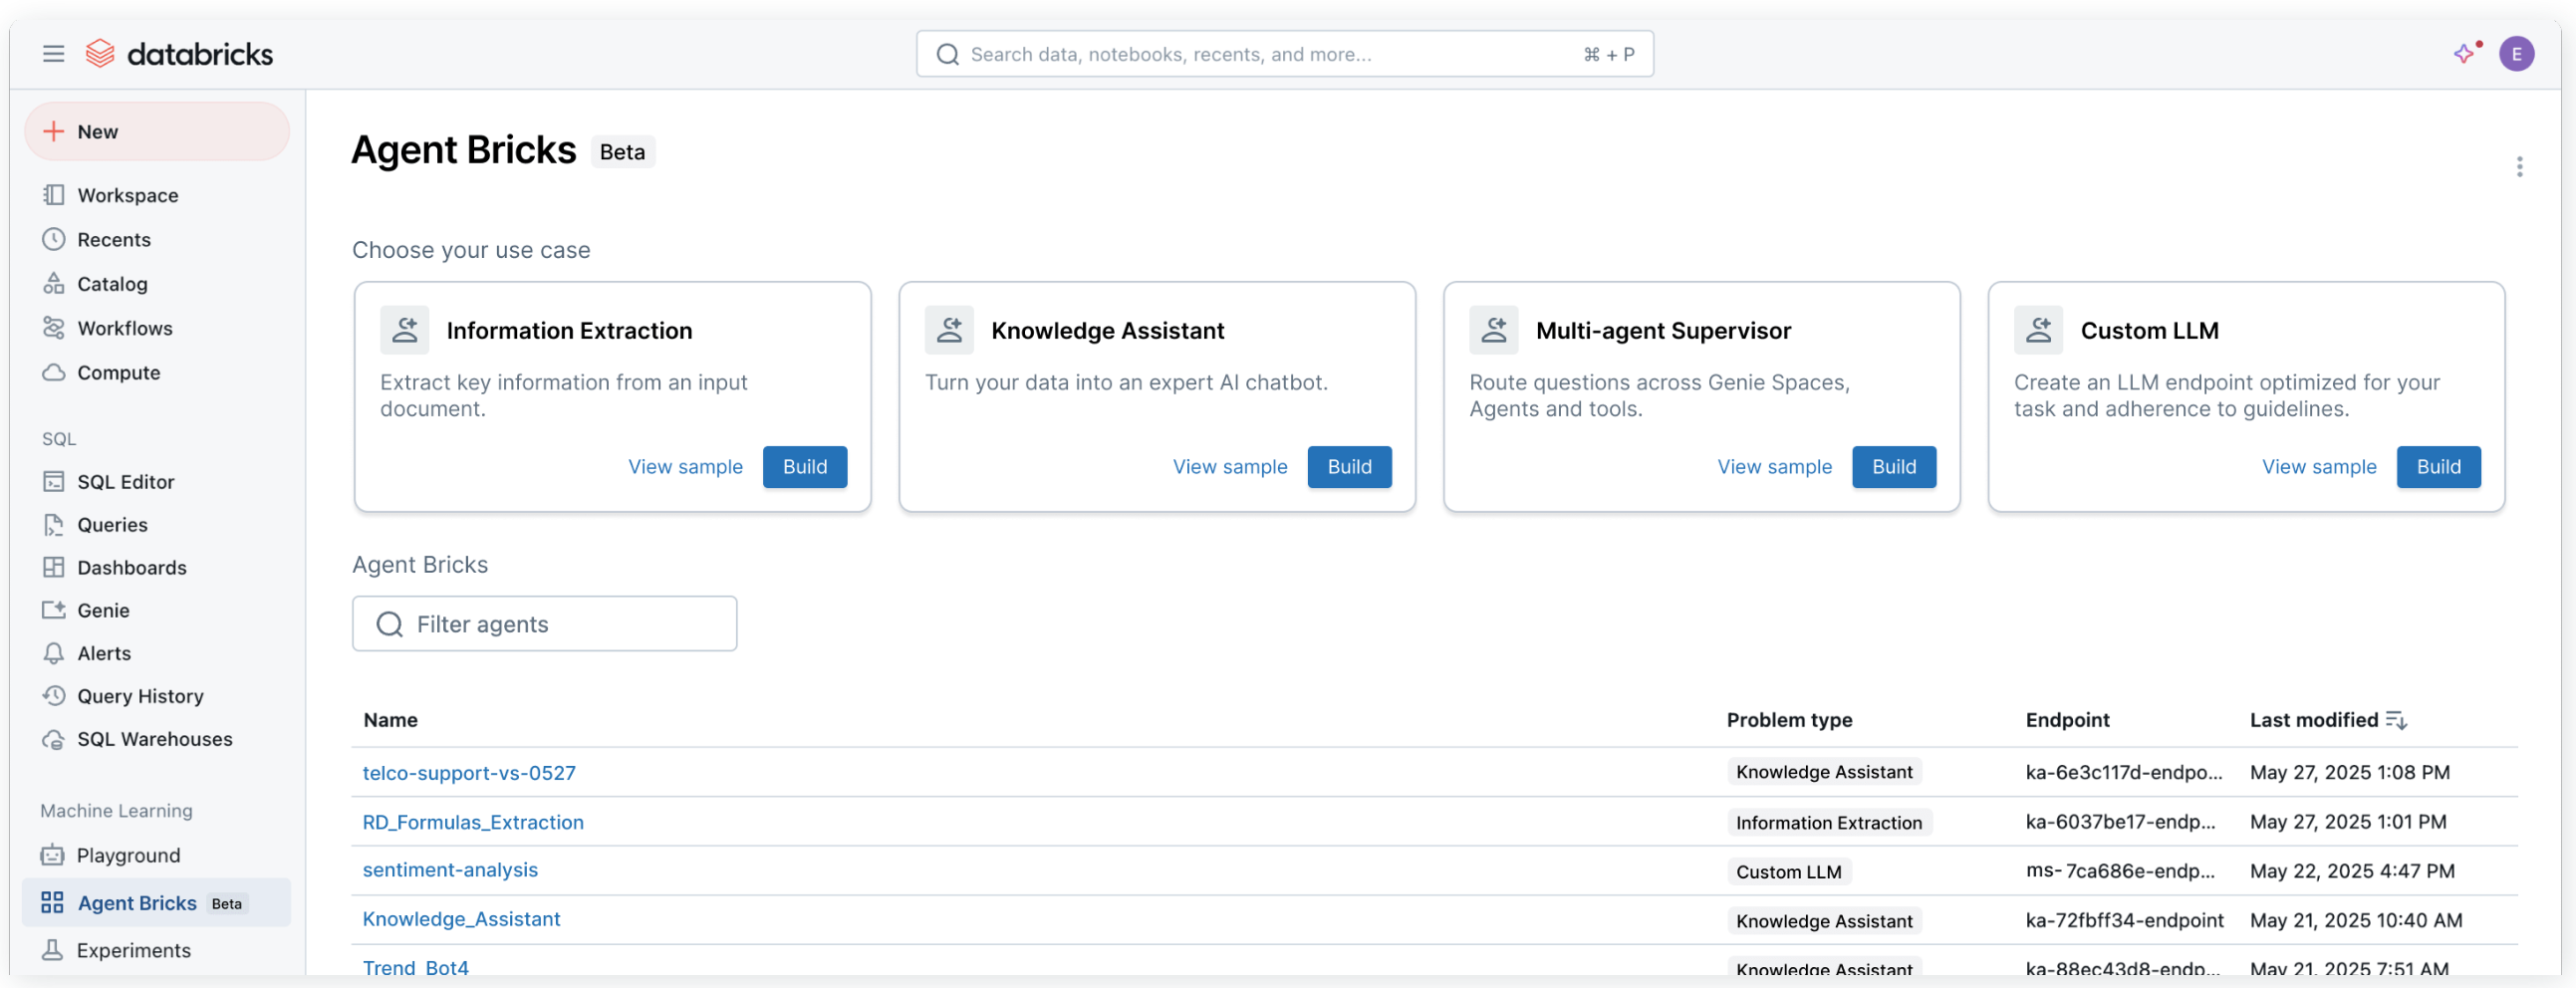View sample for Multi-agent Supervisor

[1775, 467]
